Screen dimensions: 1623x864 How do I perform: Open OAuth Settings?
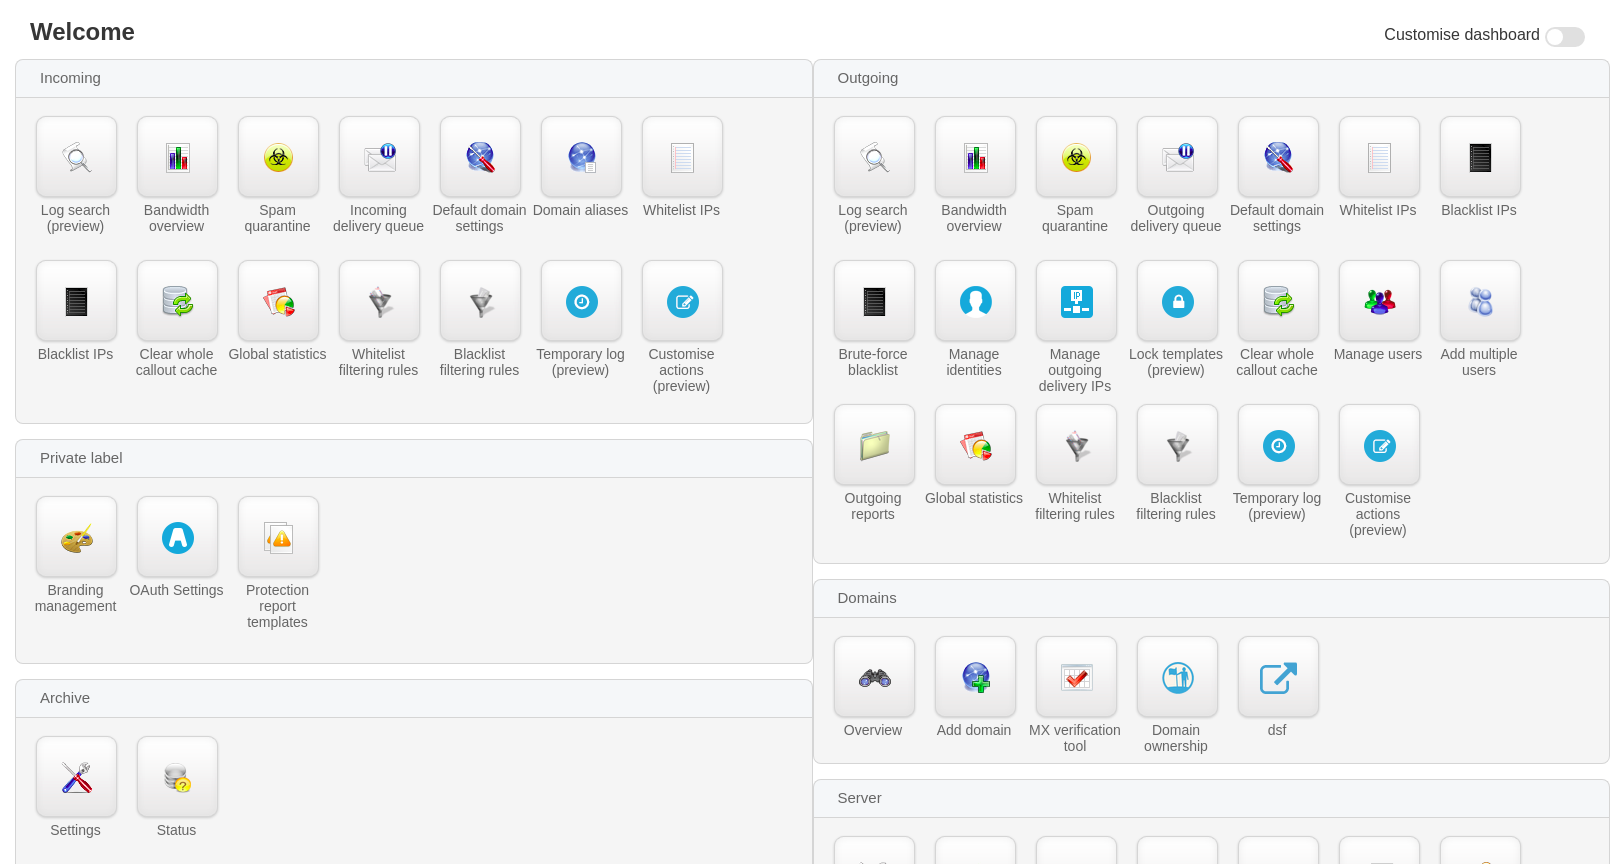pos(177,537)
